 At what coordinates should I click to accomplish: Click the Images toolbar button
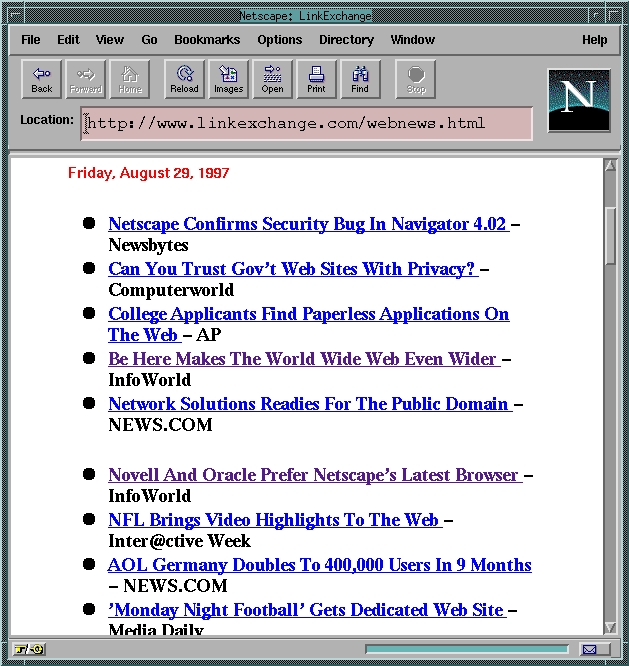click(x=228, y=79)
